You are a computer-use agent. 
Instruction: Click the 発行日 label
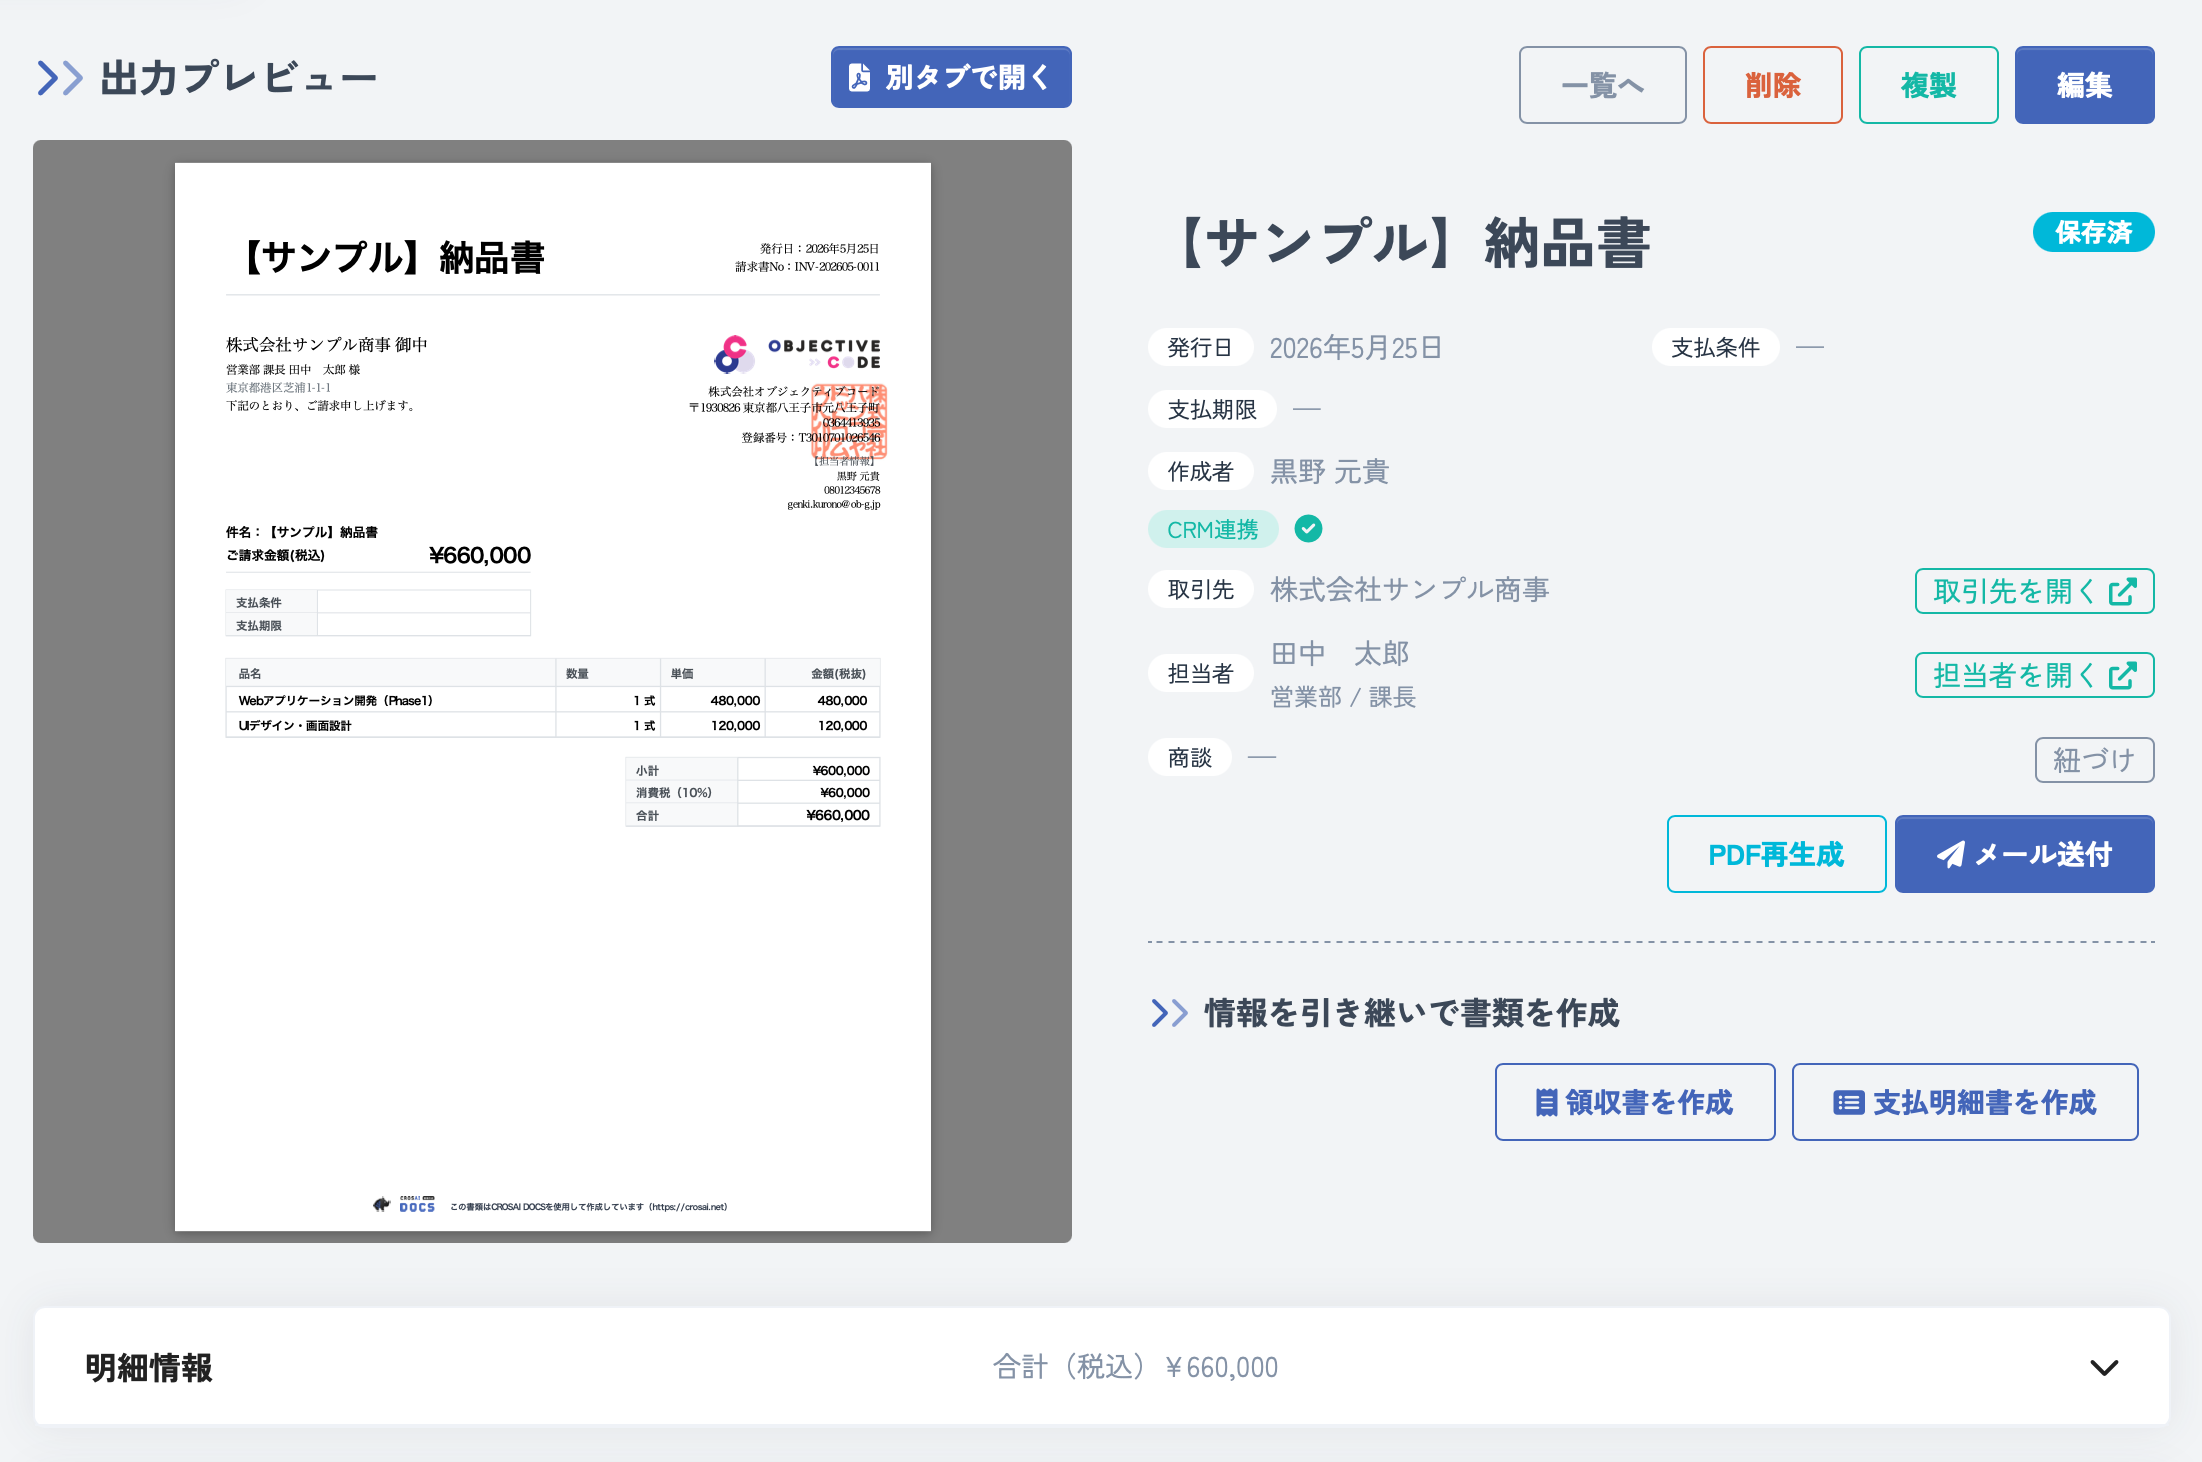1200,348
